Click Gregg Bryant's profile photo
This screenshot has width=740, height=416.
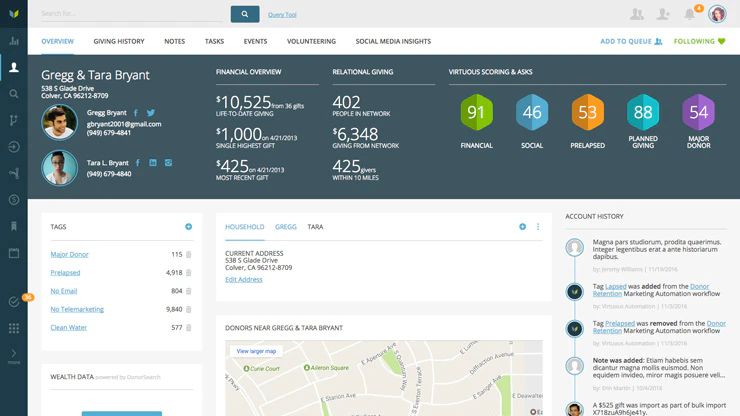pos(59,122)
